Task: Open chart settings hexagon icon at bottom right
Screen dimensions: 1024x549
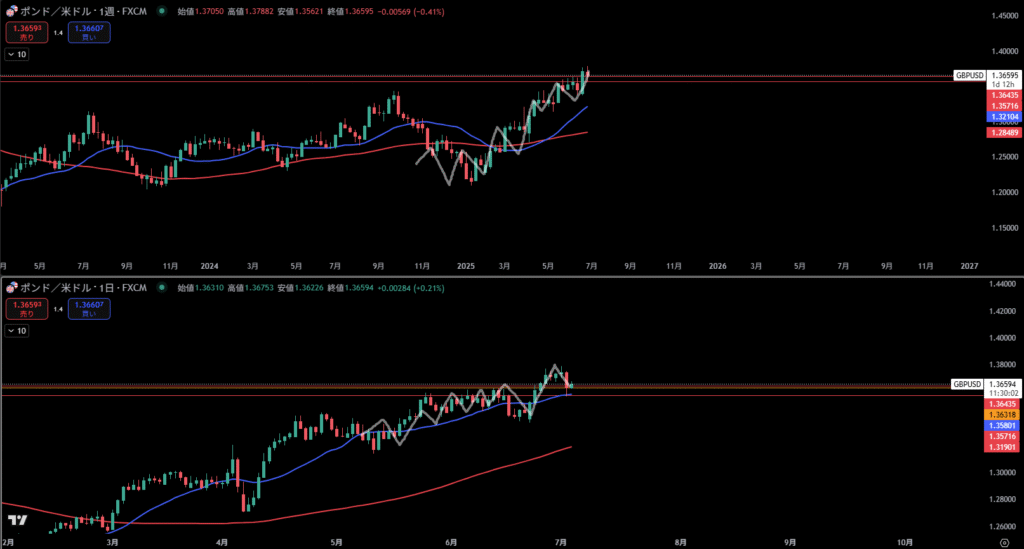Action: click(x=1004, y=542)
